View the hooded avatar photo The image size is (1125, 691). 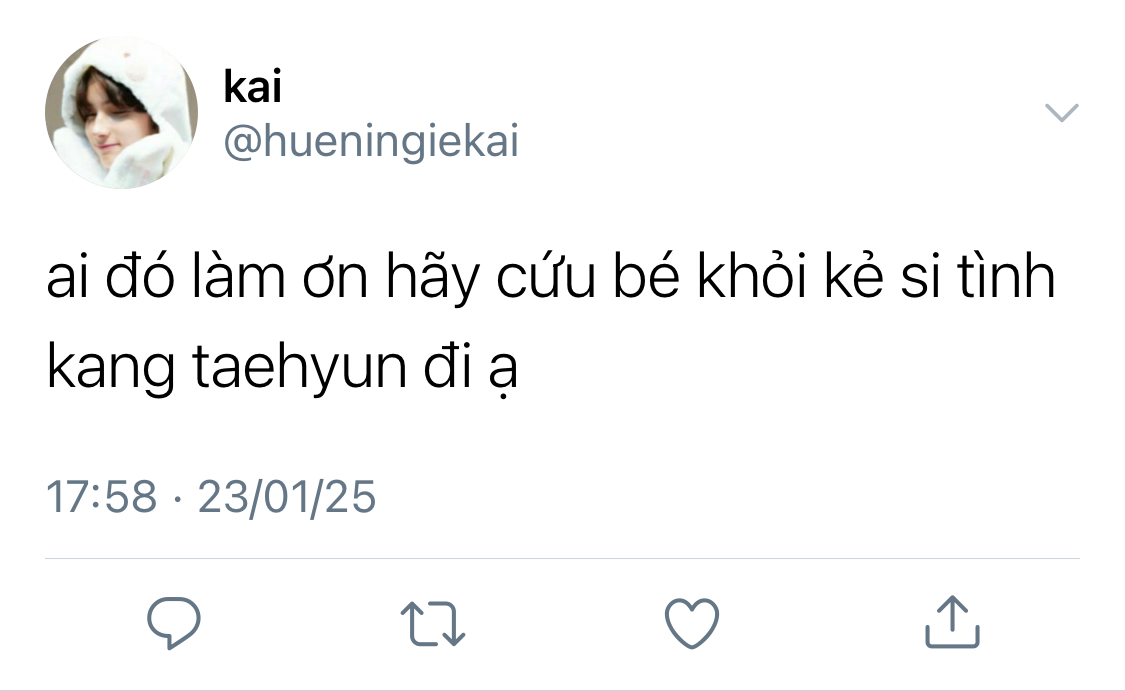pos(121,113)
